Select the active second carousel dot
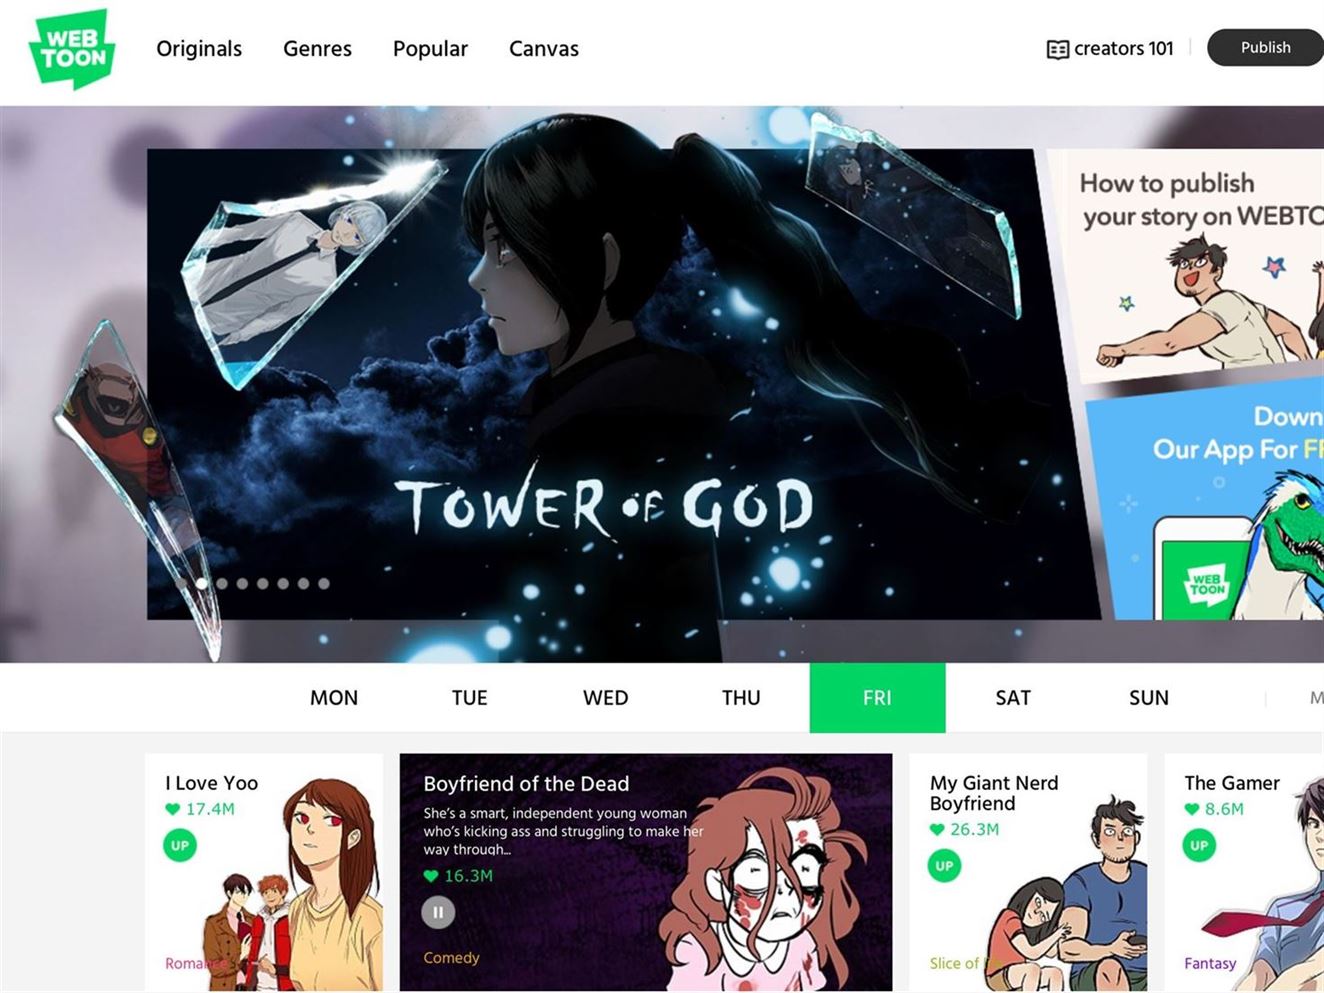This screenshot has height=993, width=1324. [202, 583]
